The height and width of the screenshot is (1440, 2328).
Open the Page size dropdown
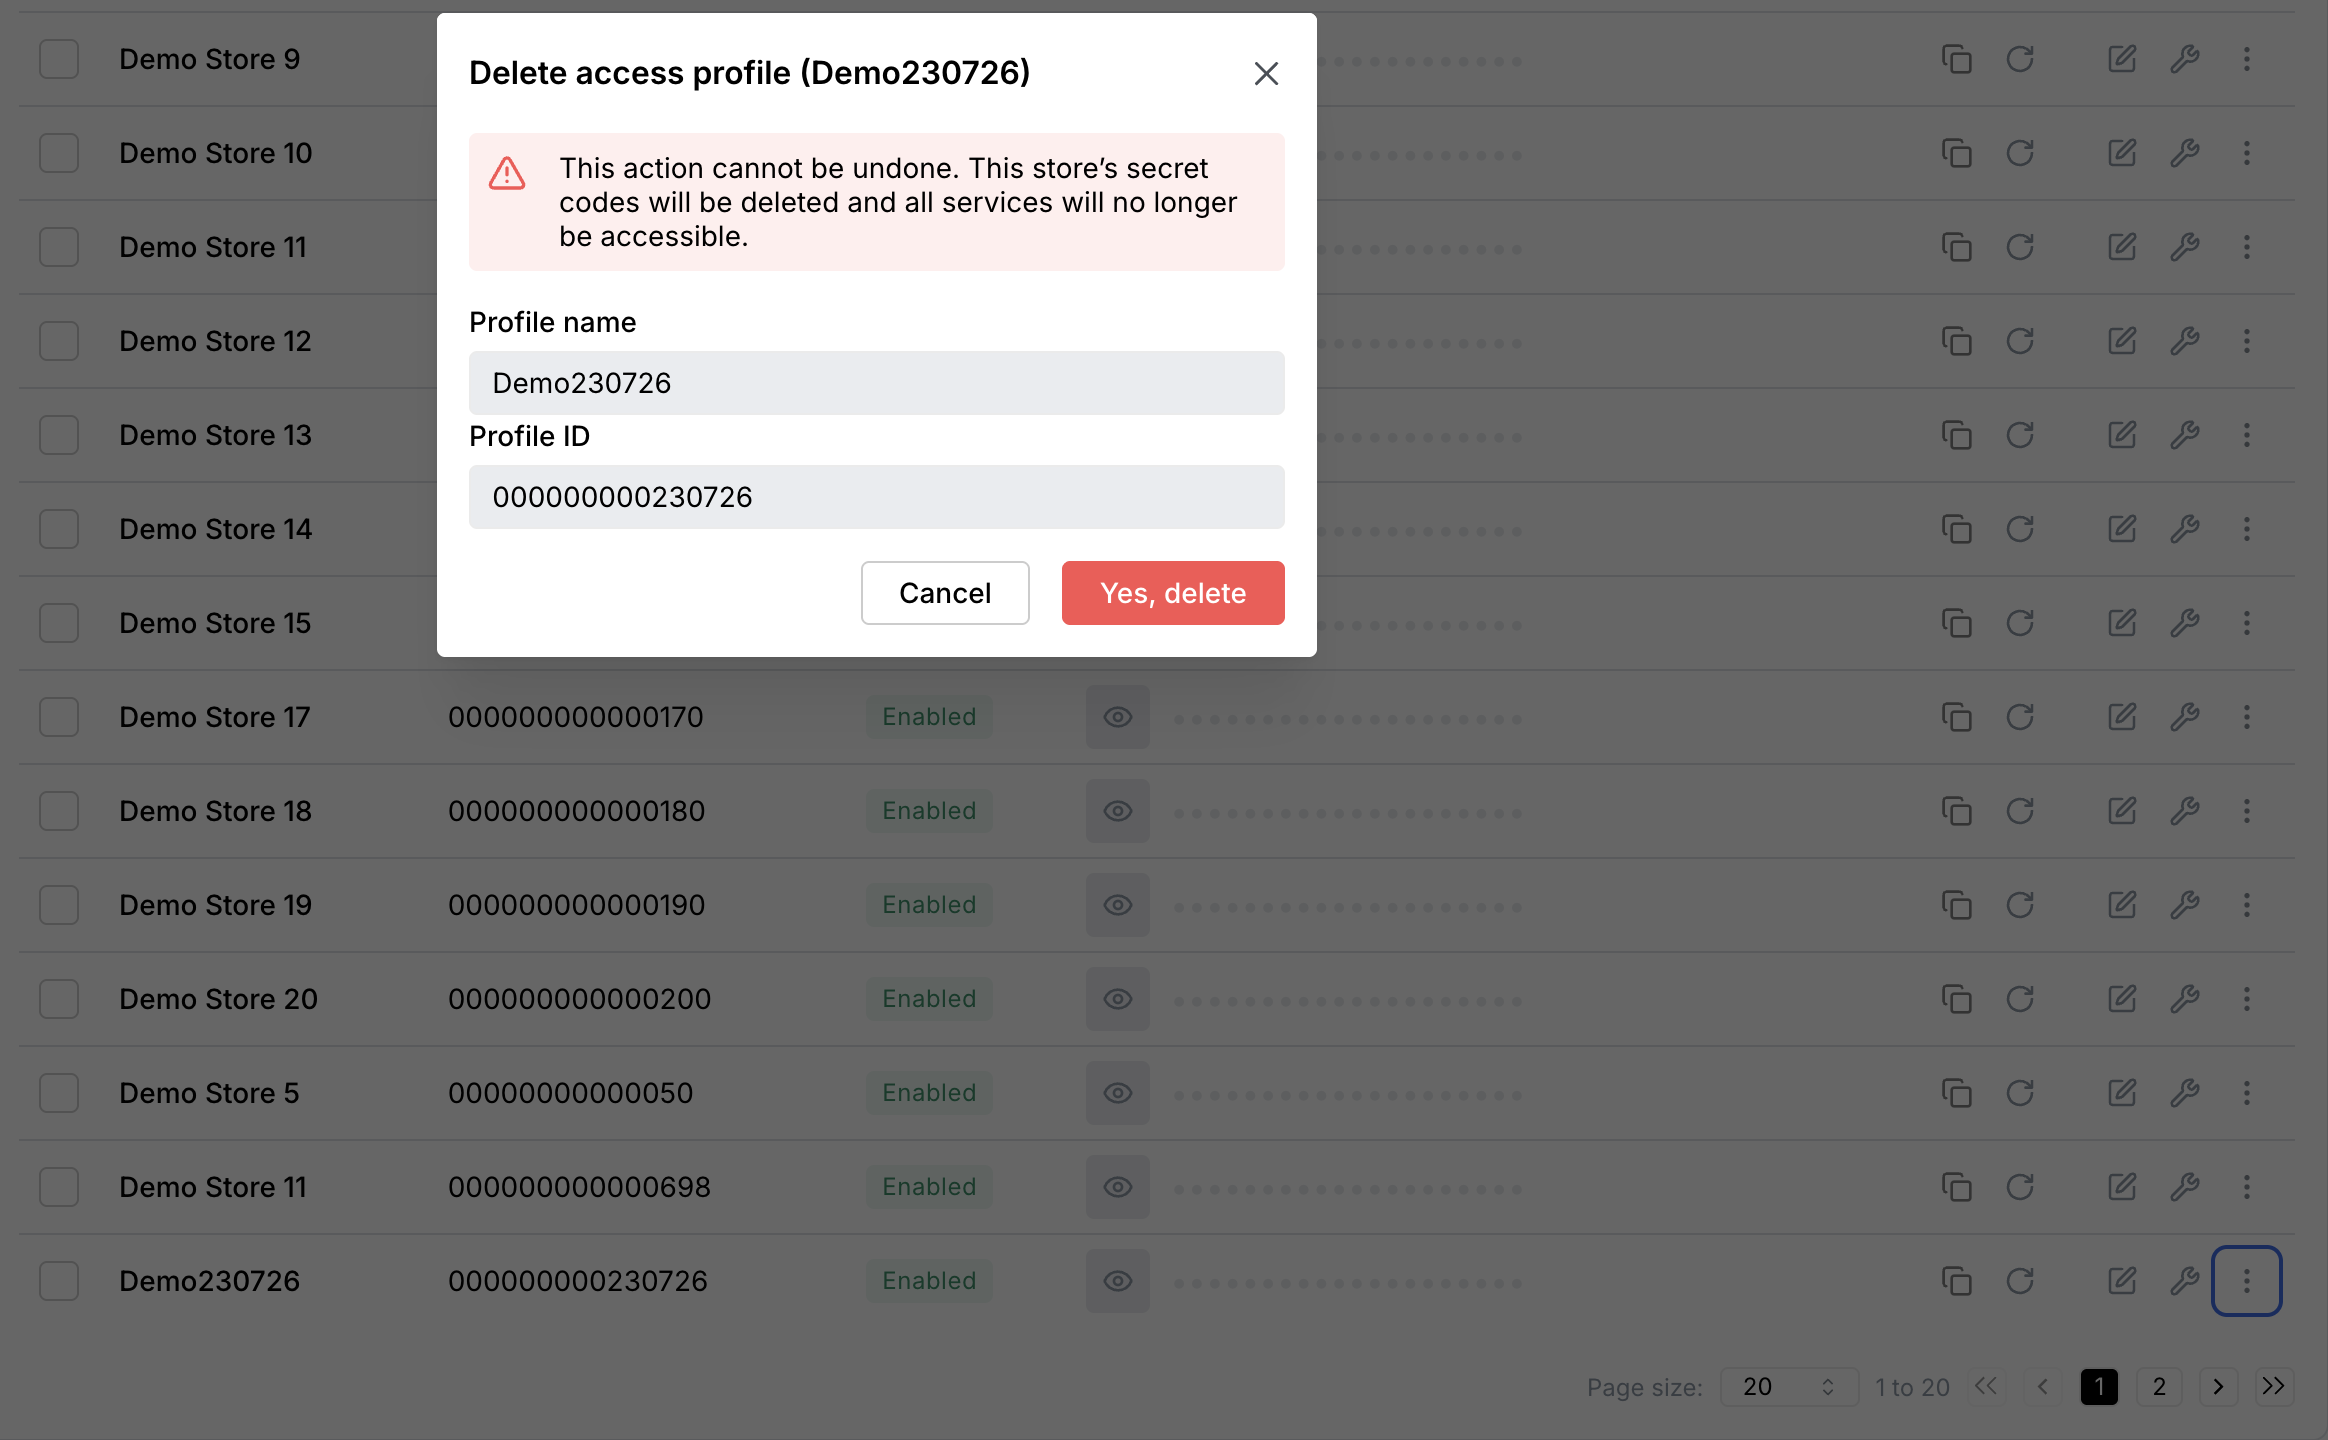tap(1789, 1387)
